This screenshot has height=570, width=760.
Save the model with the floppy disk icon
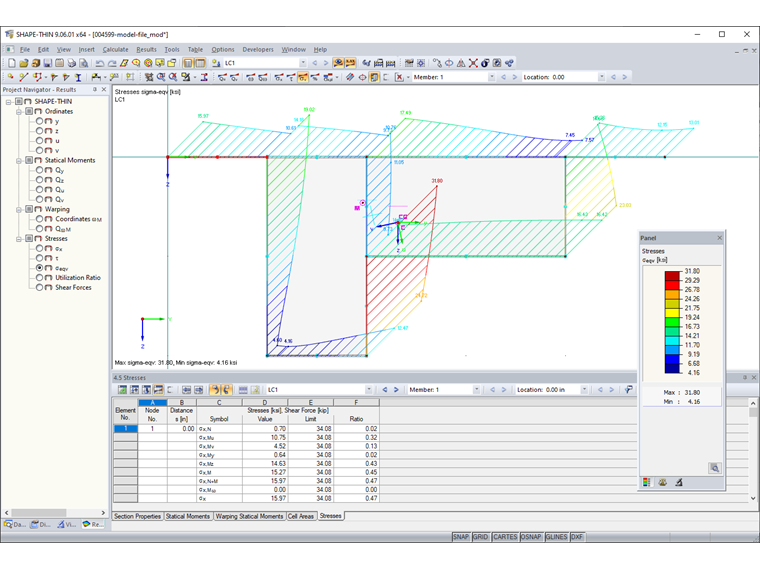coord(48,63)
